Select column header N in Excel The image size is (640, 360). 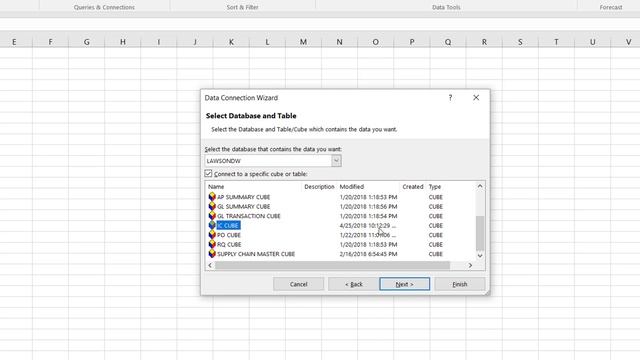click(x=339, y=42)
